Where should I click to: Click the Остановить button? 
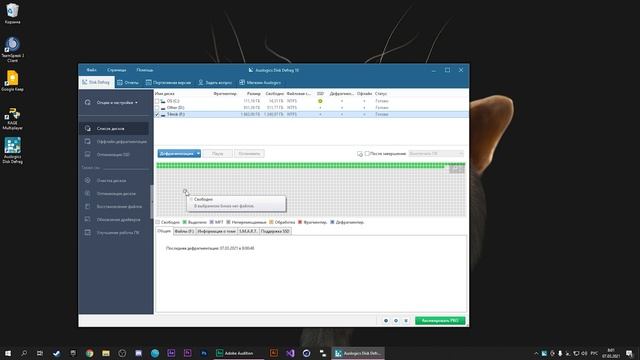pos(249,153)
